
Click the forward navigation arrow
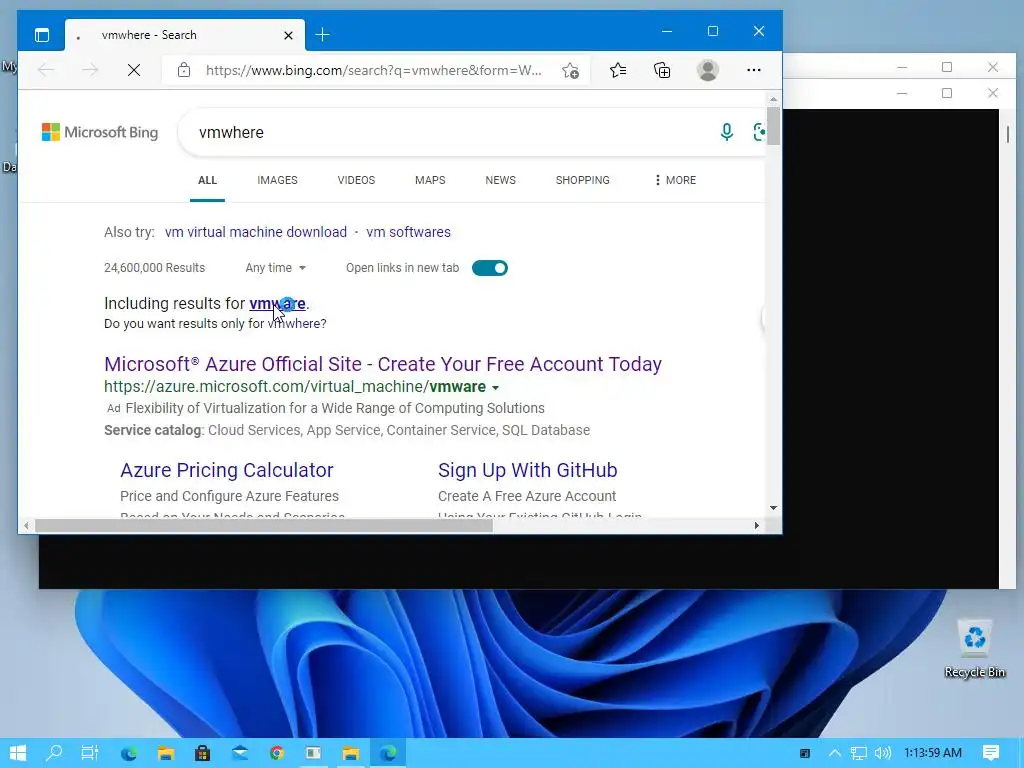[x=90, y=70]
